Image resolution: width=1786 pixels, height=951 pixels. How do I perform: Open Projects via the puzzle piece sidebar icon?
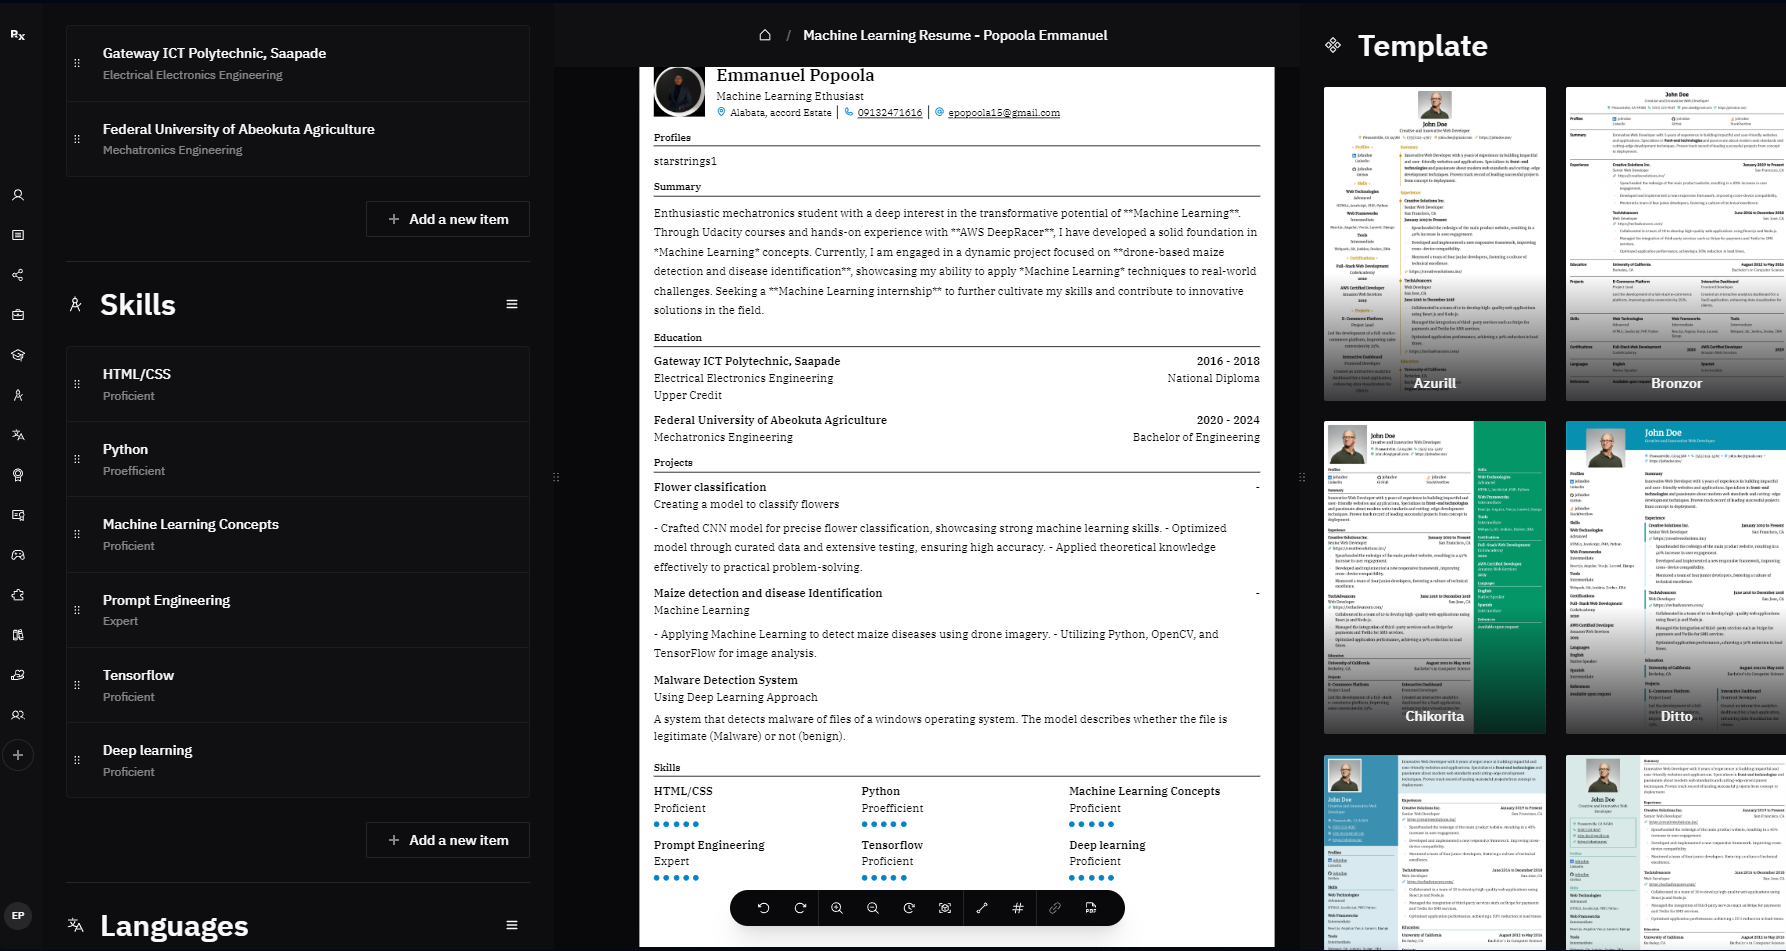18,595
